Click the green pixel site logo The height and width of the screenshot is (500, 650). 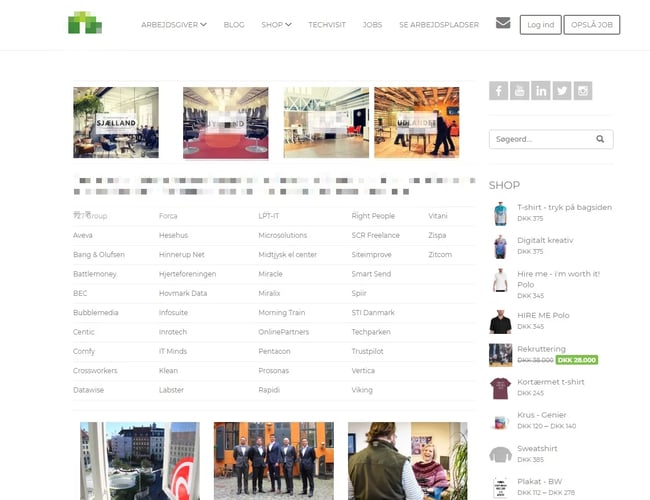pyautogui.click(x=85, y=22)
